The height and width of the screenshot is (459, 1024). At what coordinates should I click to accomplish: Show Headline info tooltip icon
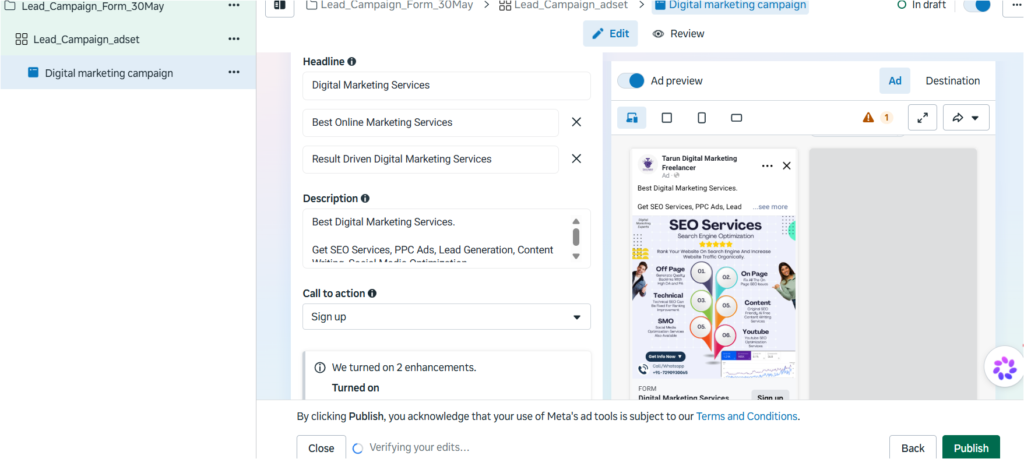click(x=351, y=61)
